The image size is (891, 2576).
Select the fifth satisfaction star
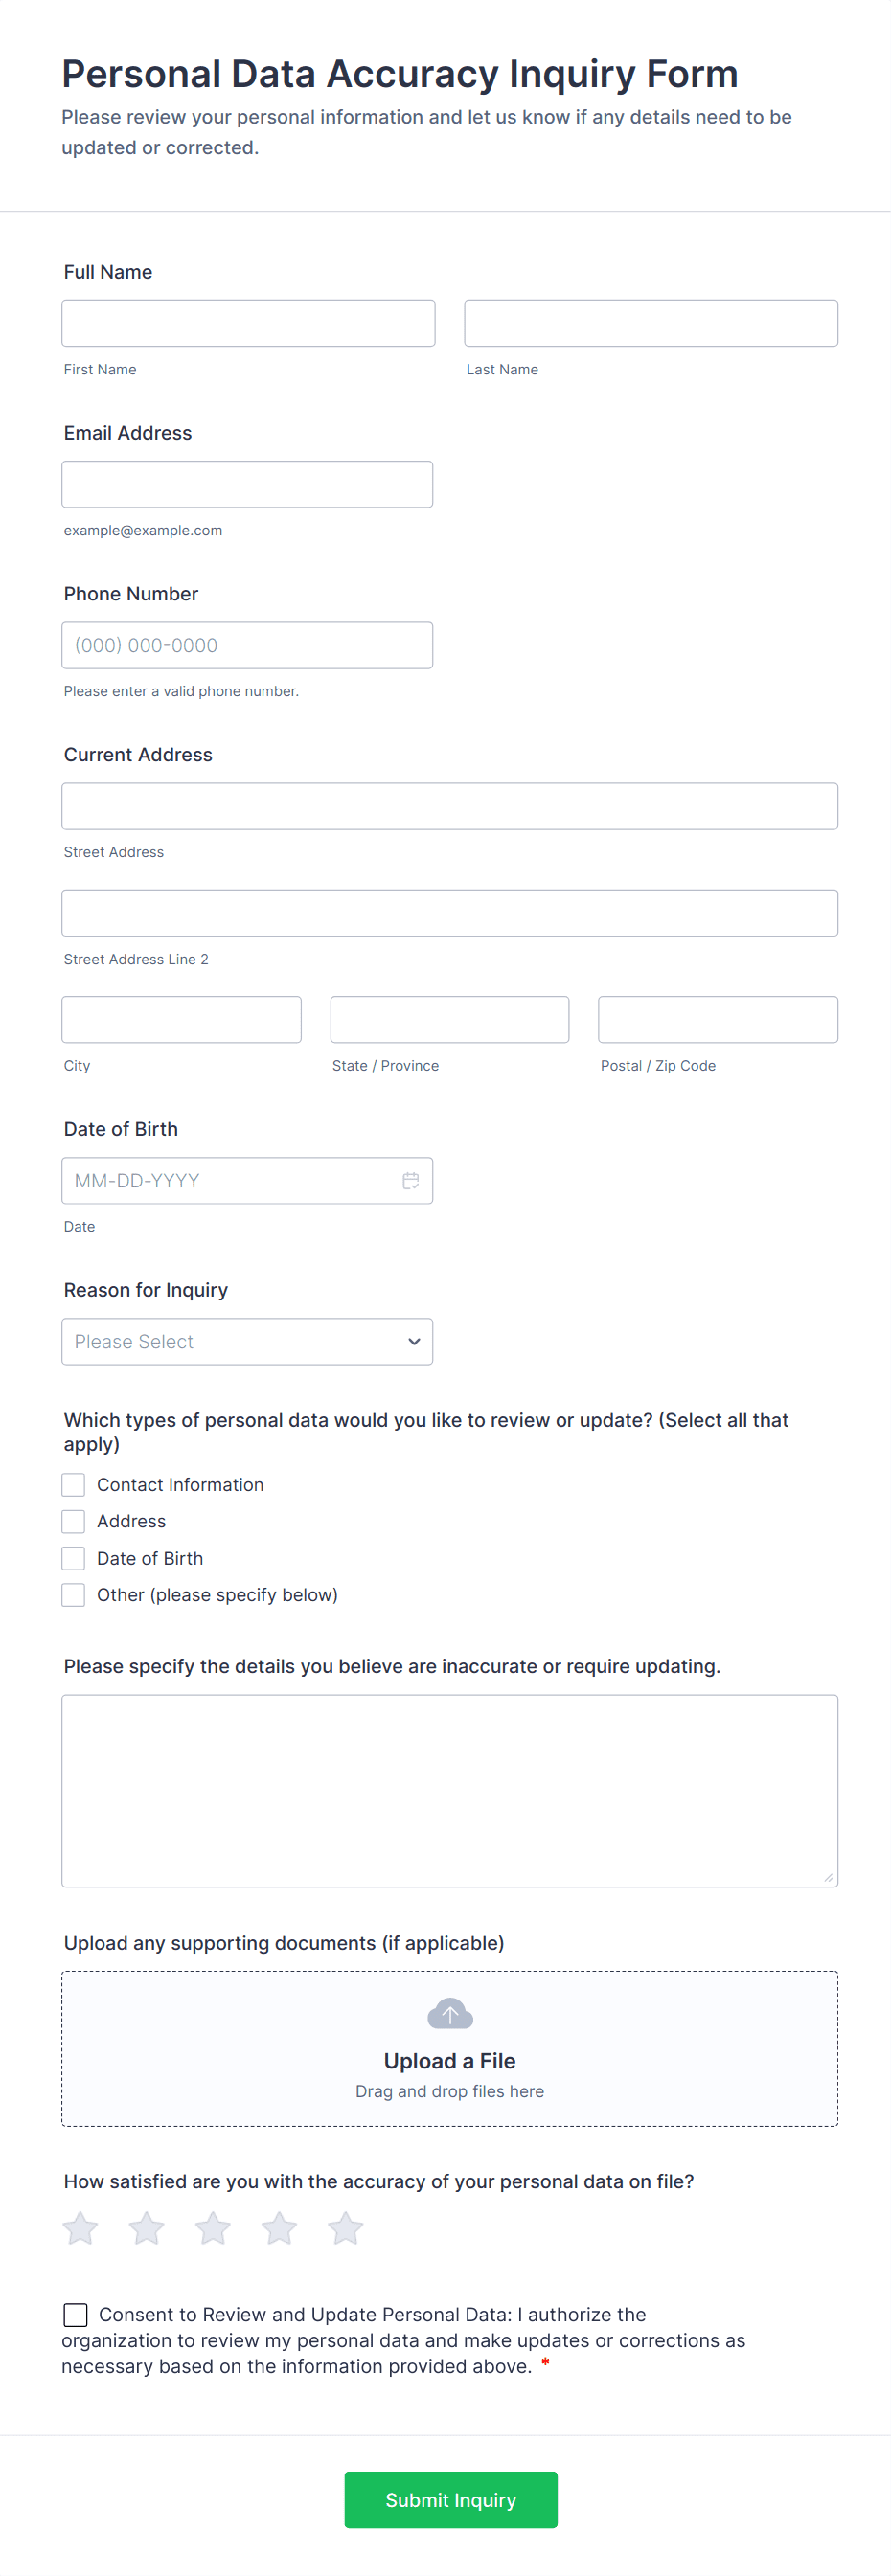[x=345, y=2228]
